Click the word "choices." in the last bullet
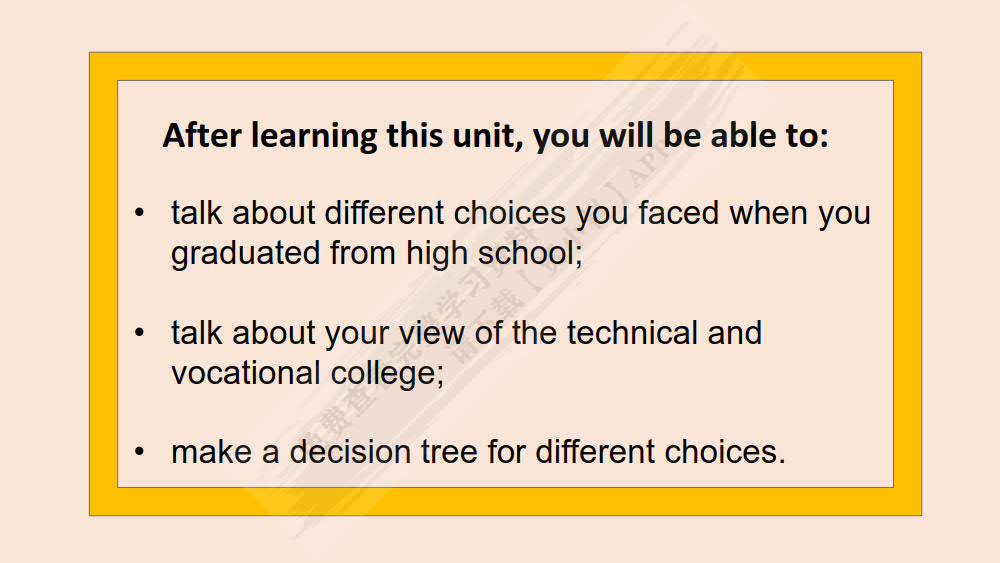The height and width of the screenshot is (563, 1000). click(725, 451)
